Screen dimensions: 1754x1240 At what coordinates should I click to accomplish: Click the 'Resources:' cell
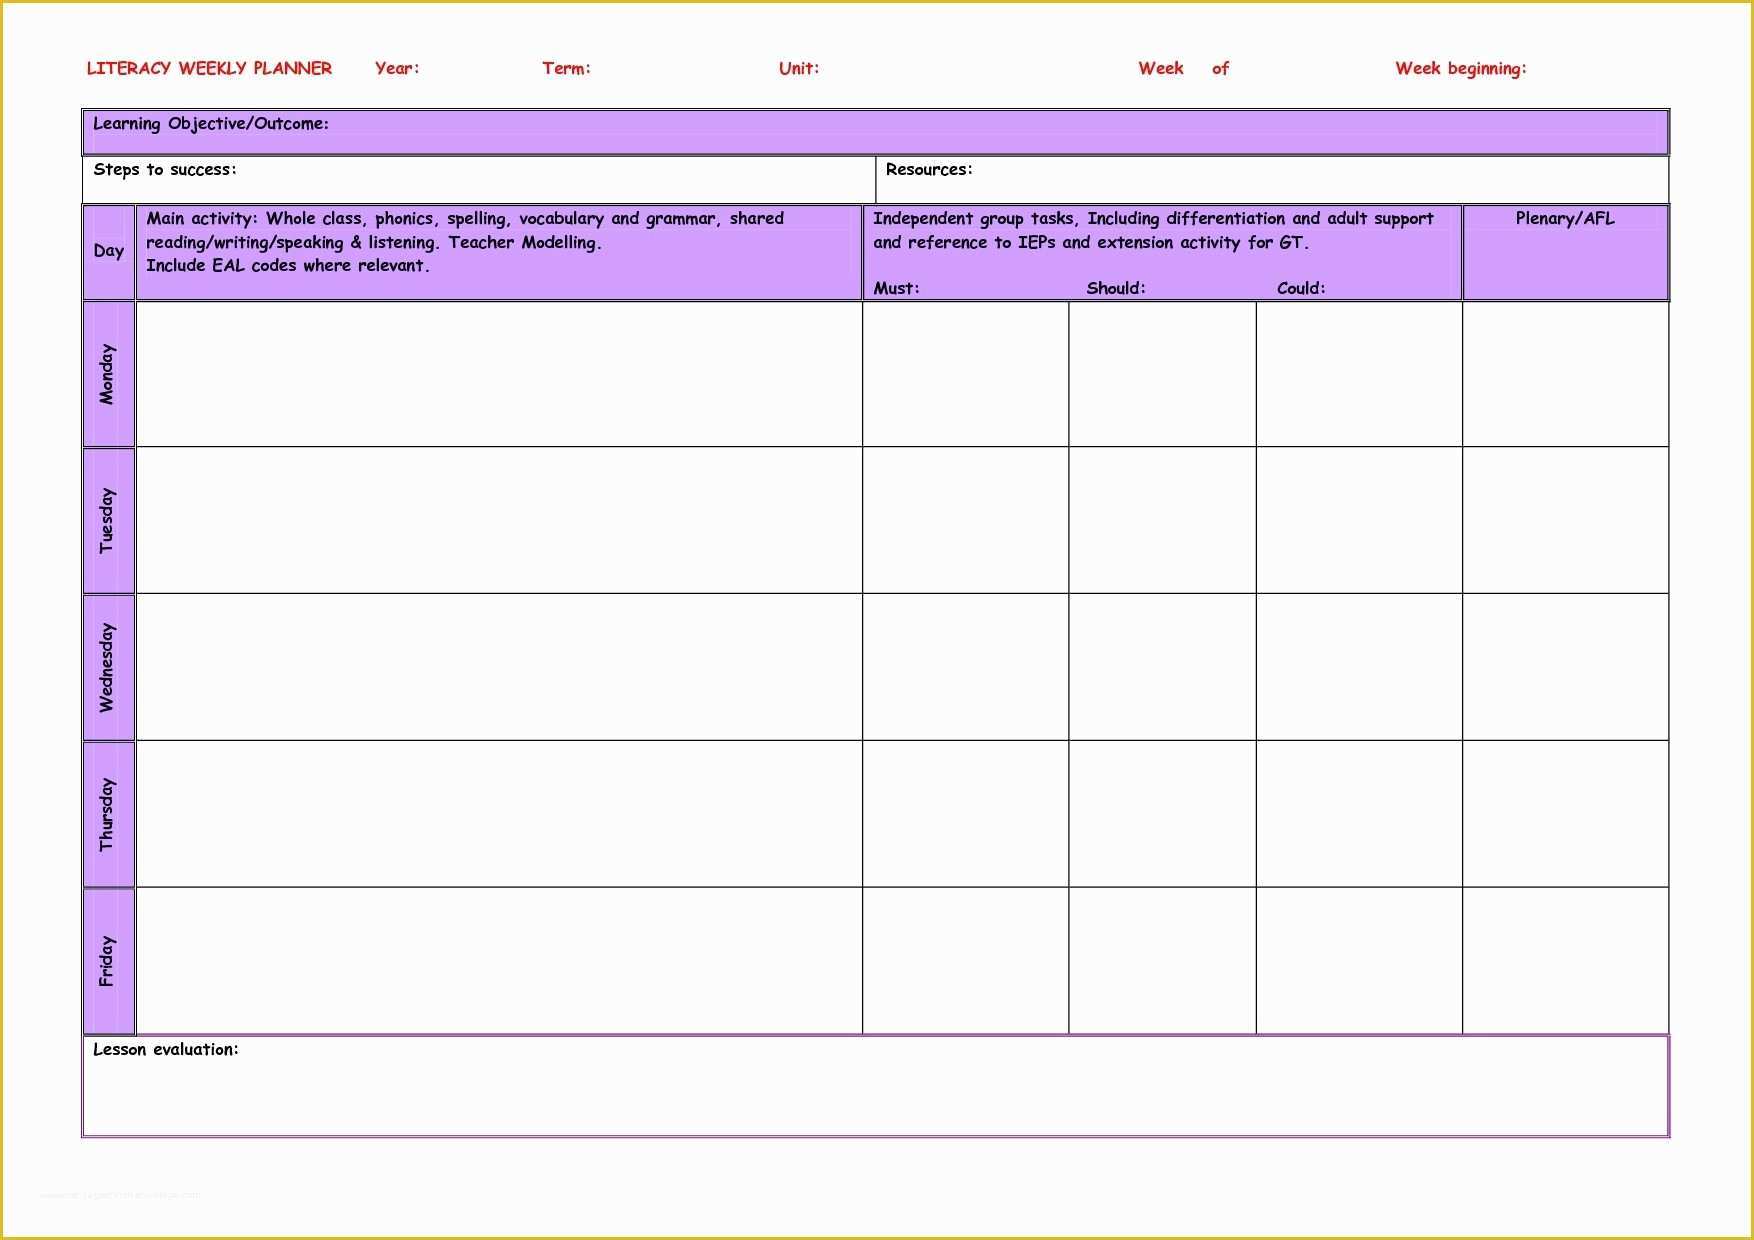click(x=1272, y=179)
